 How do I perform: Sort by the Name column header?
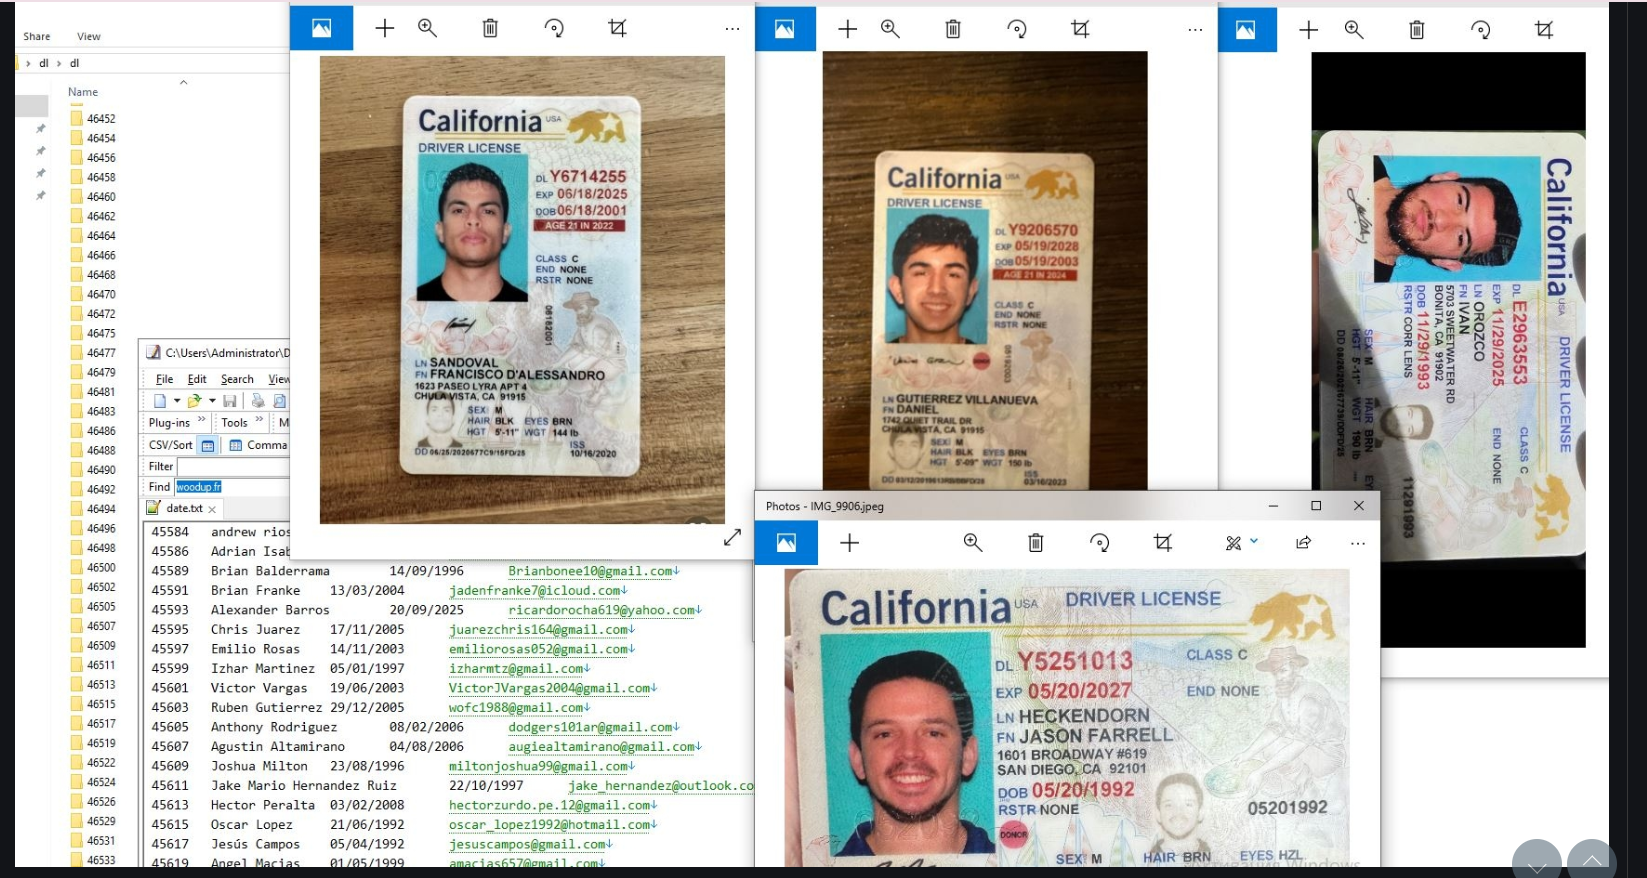point(83,92)
